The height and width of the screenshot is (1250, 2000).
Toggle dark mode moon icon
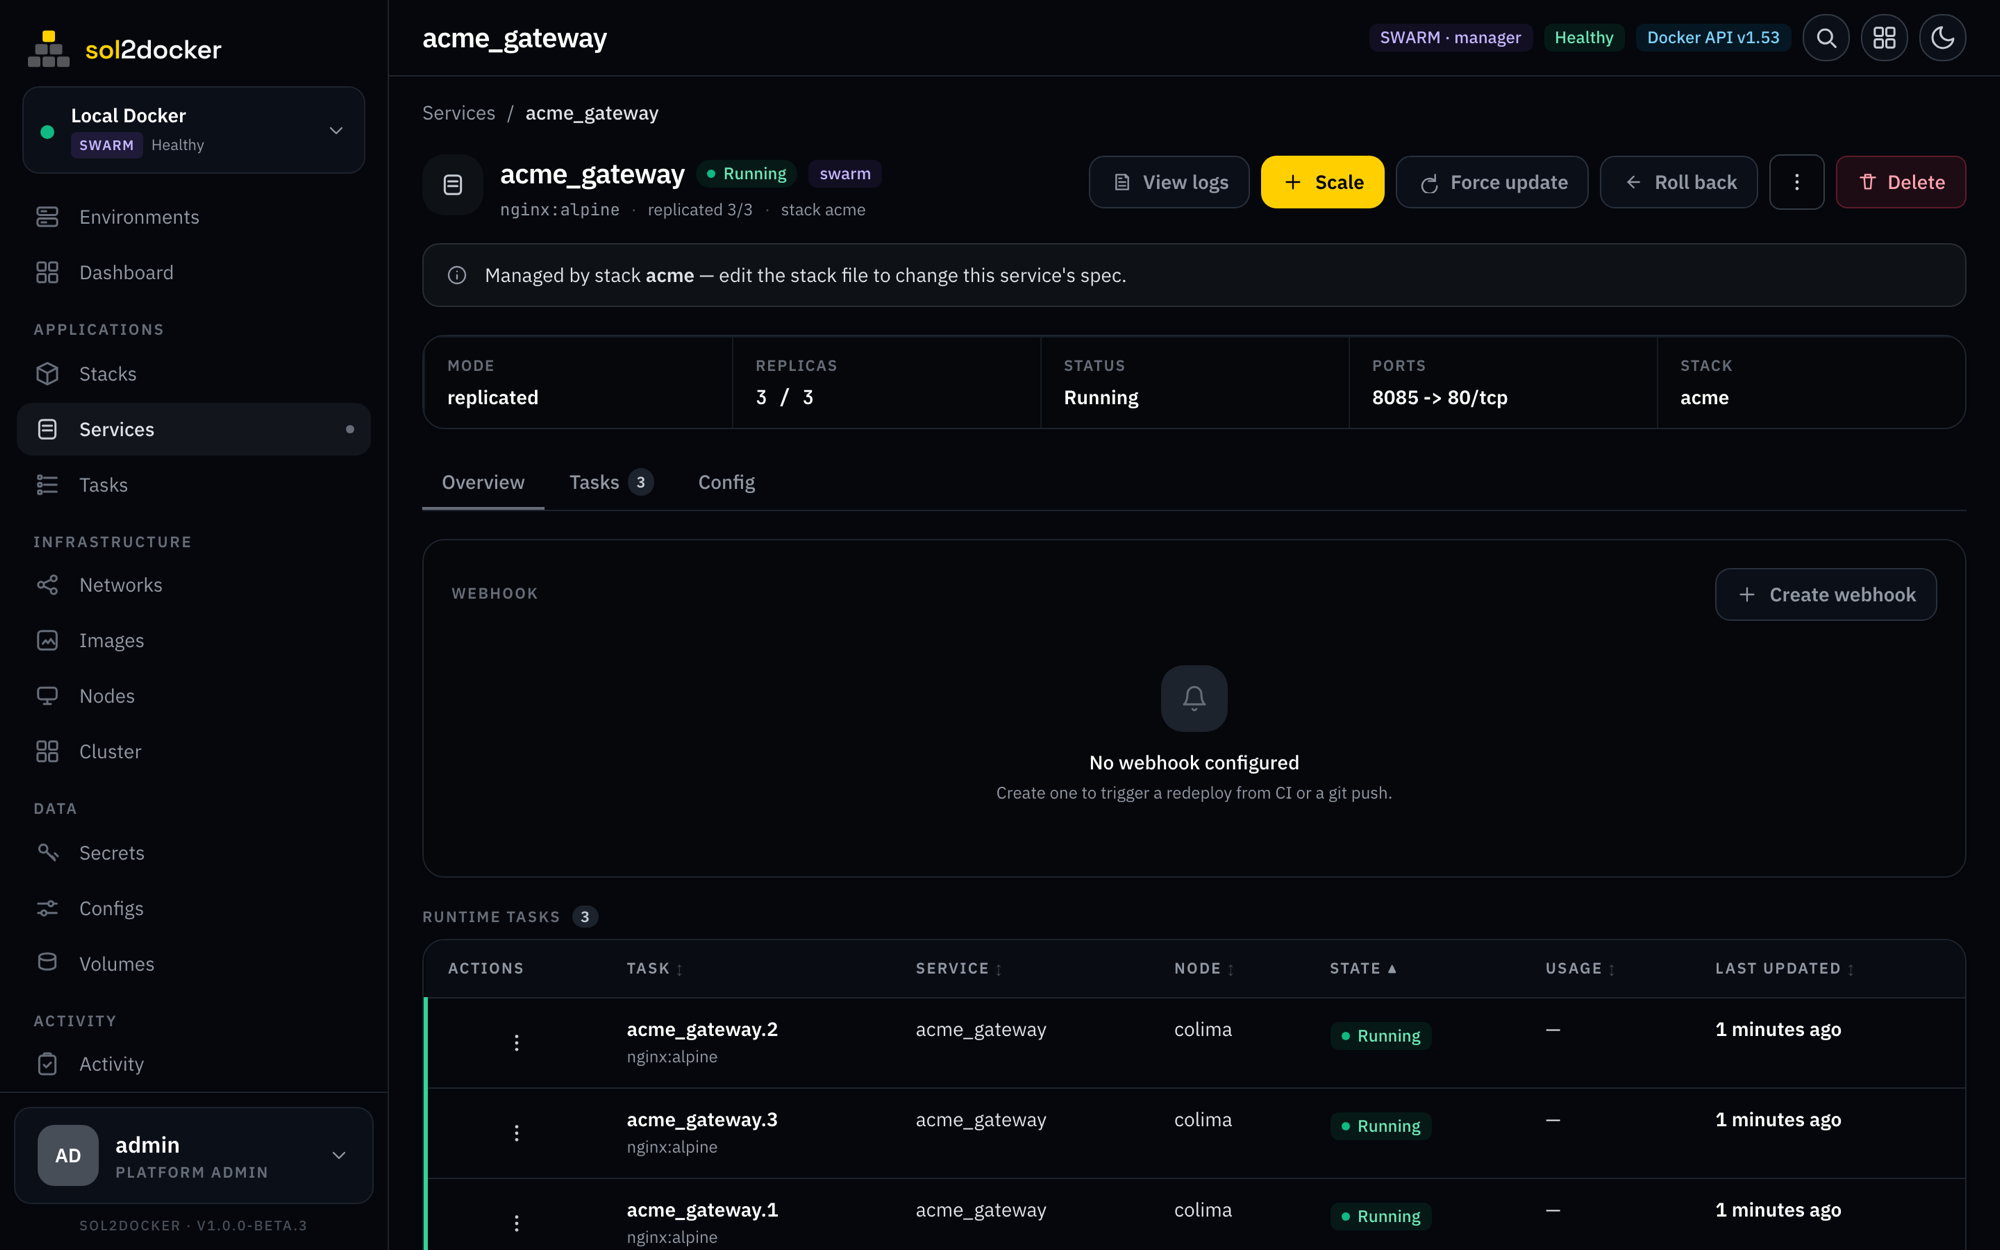click(x=1942, y=38)
